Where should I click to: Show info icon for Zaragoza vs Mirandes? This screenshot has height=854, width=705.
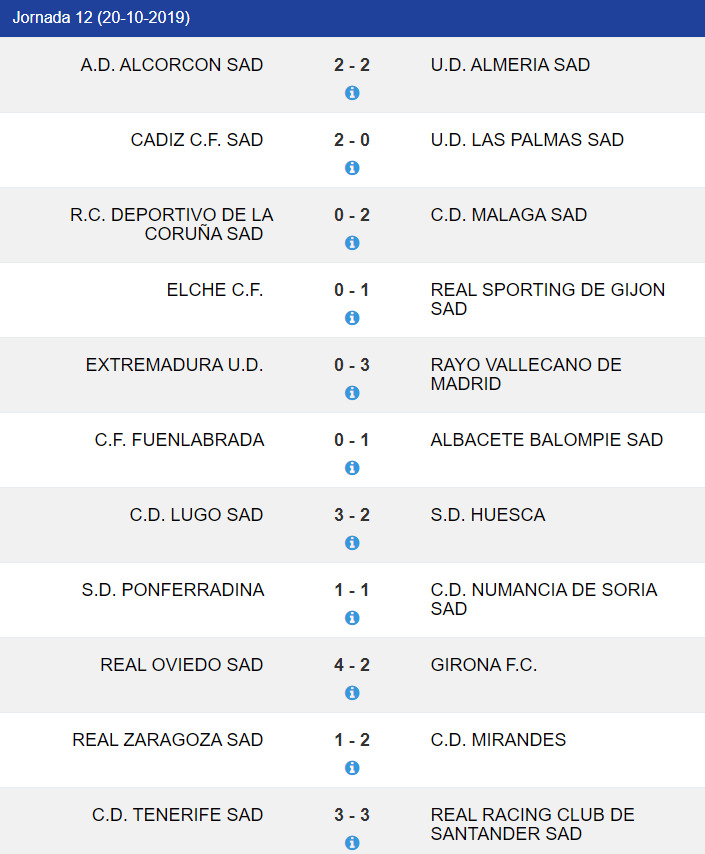pyautogui.click(x=352, y=768)
